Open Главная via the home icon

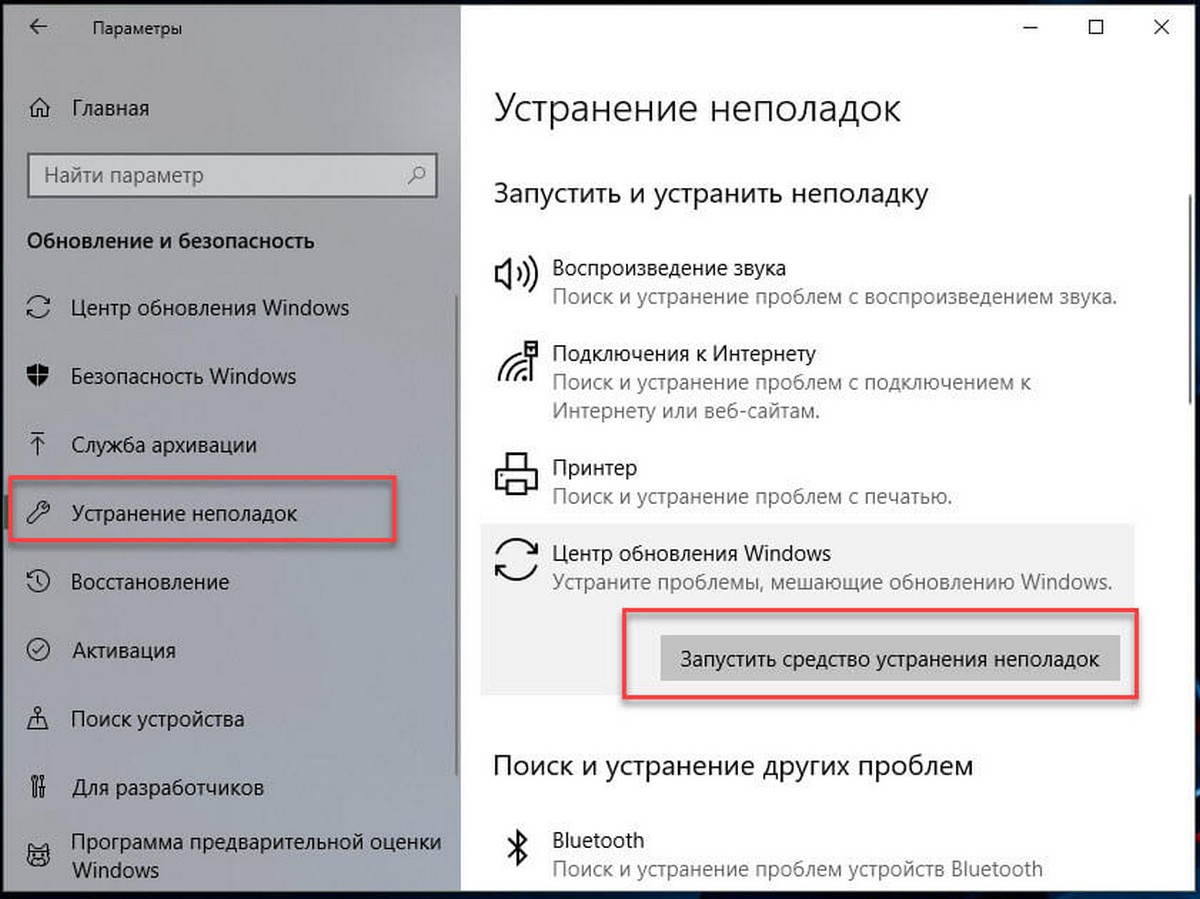tap(39, 107)
